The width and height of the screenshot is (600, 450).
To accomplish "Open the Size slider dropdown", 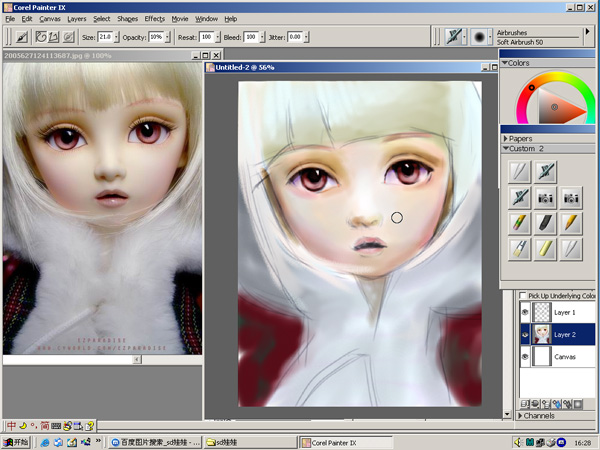I will tap(116, 37).
